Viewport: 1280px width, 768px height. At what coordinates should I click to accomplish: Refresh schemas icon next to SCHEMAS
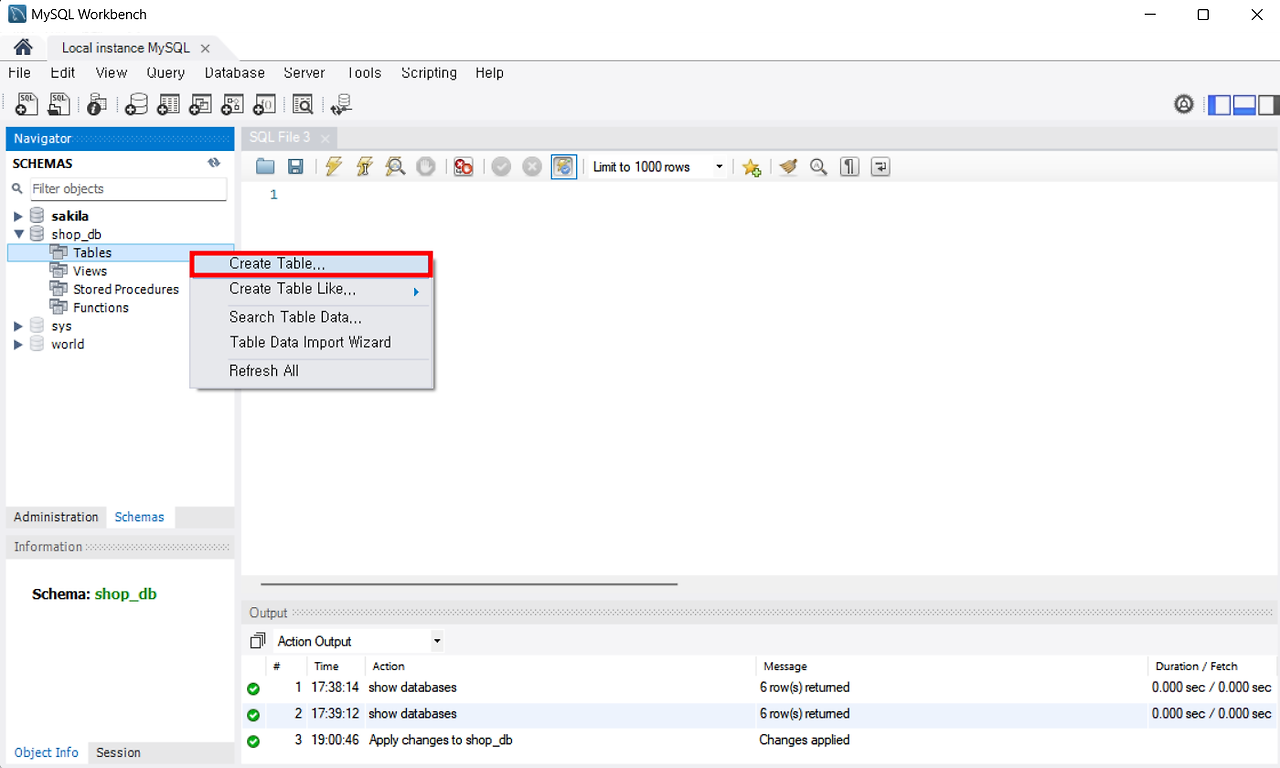tap(214, 163)
